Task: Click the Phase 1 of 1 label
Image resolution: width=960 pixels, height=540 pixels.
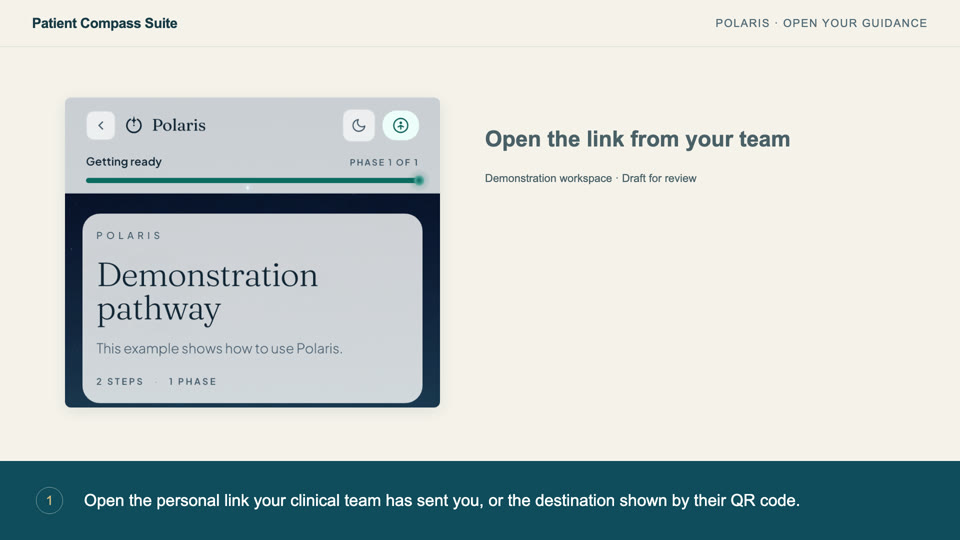Action: [x=384, y=162]
